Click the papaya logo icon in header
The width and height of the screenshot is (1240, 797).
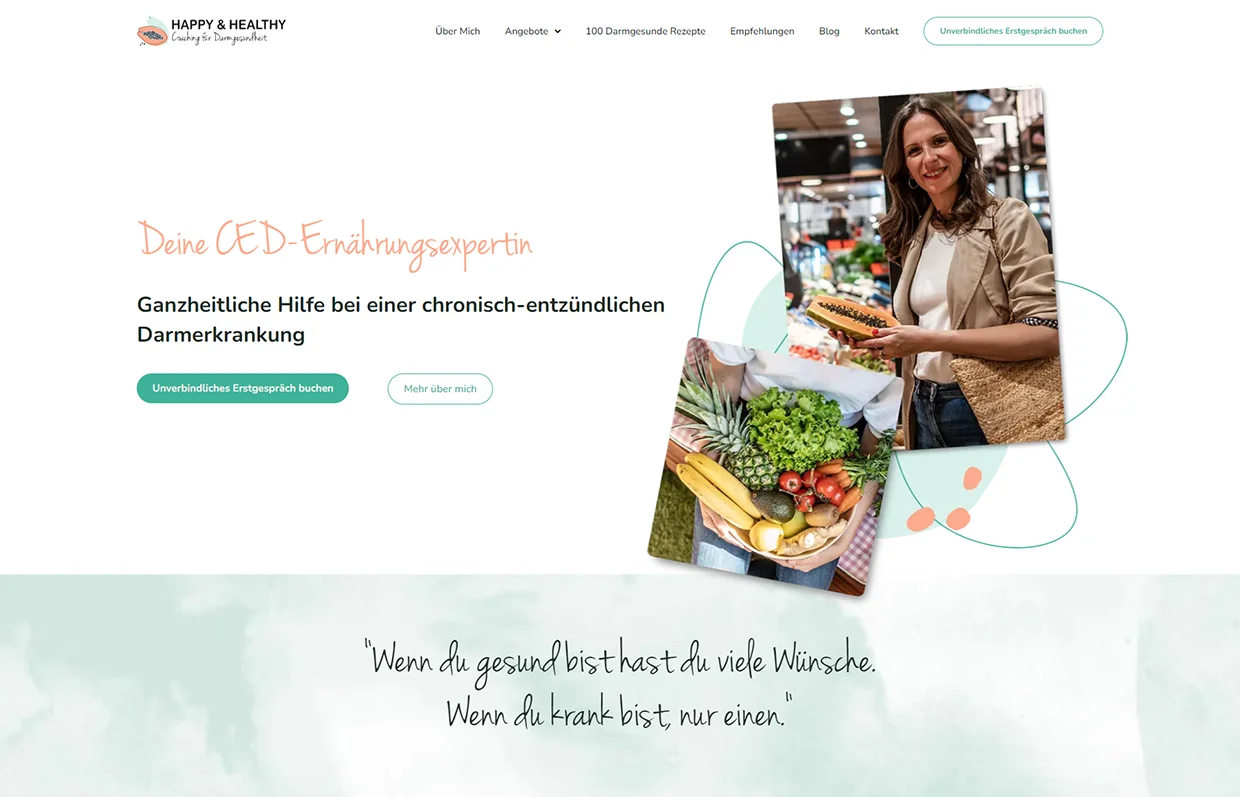152,32
